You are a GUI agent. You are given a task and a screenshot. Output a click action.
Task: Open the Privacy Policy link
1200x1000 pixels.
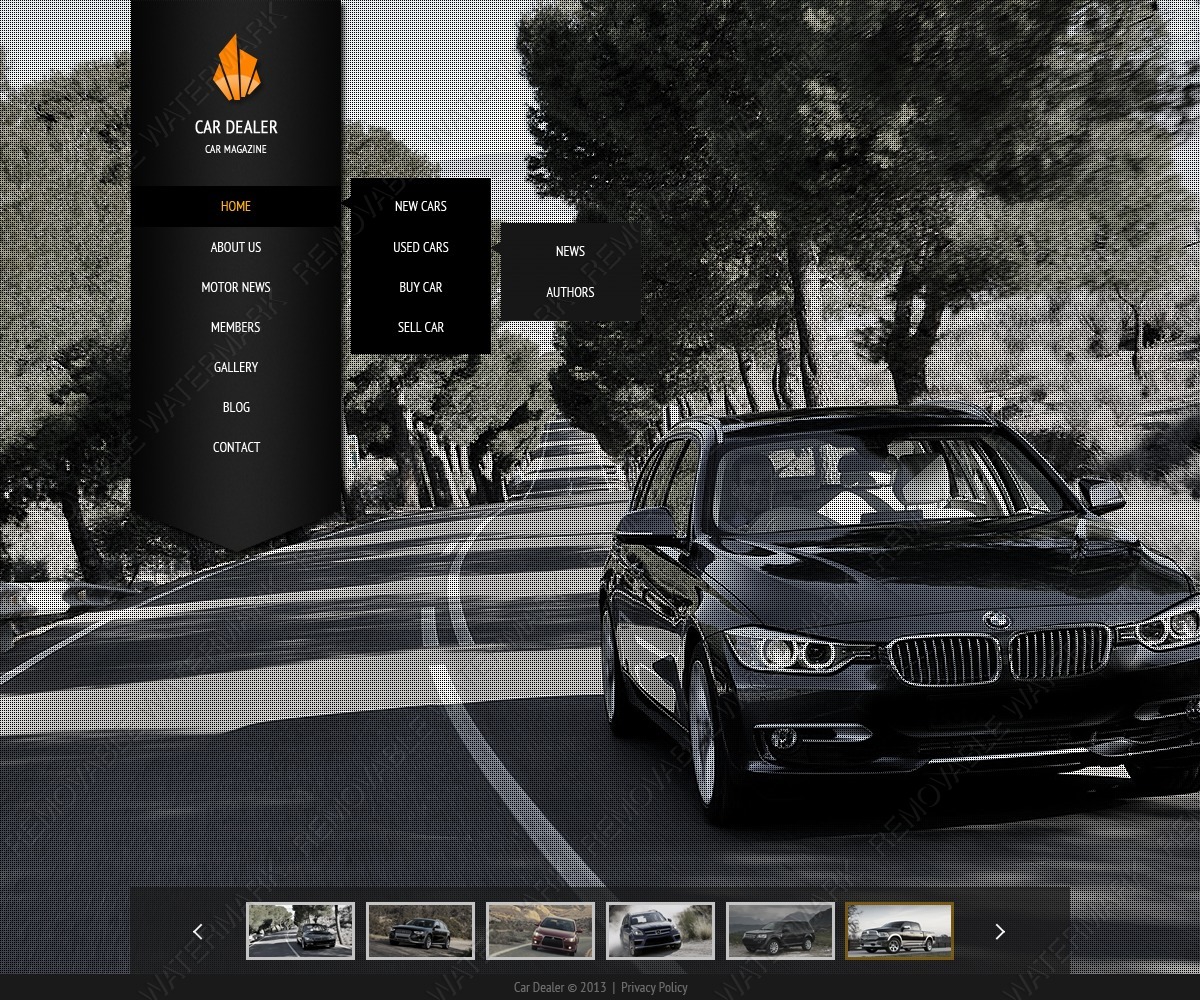[x=654, y=987]
